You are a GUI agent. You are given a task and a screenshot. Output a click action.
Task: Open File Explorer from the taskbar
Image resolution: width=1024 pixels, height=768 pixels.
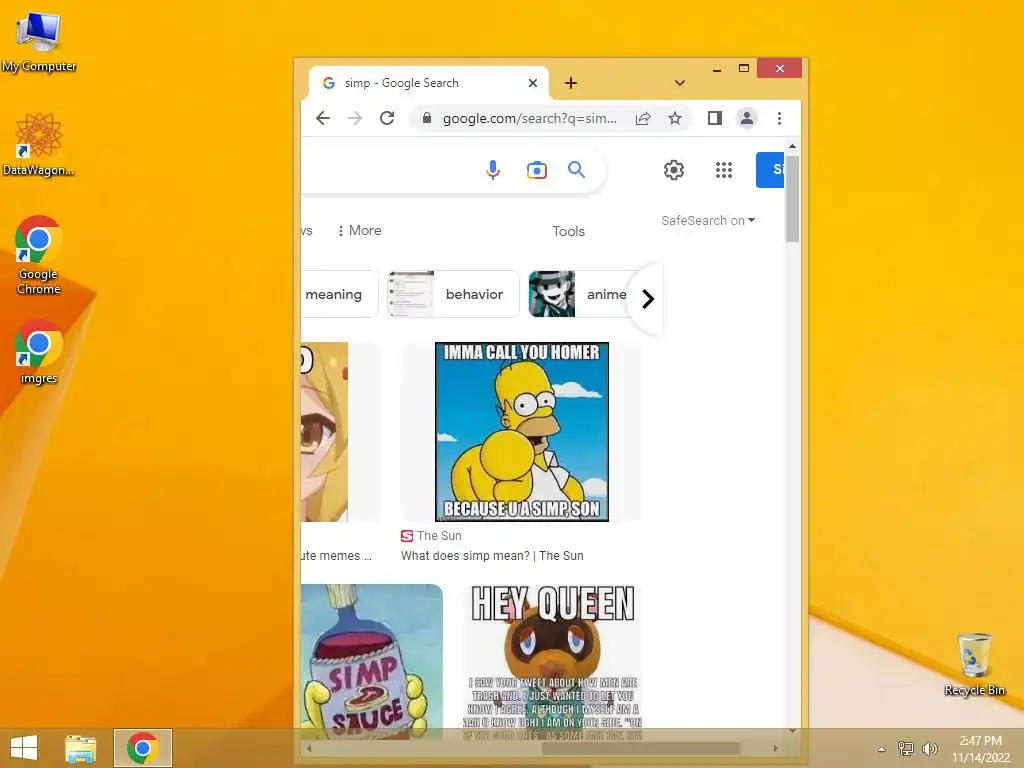(x=80, y=748)
